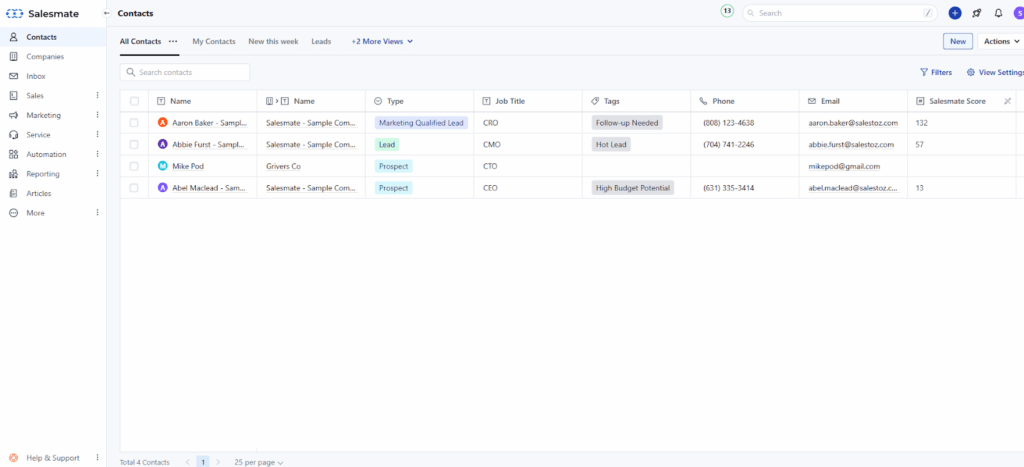Toggle the select-all checkbox in the header
This screenshot has width=1024, height=467.
(134, 101)
